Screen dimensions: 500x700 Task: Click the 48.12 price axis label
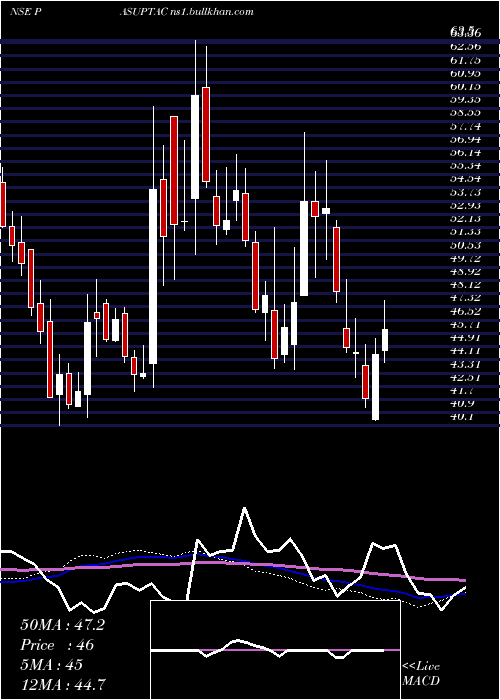coord(465,284)
